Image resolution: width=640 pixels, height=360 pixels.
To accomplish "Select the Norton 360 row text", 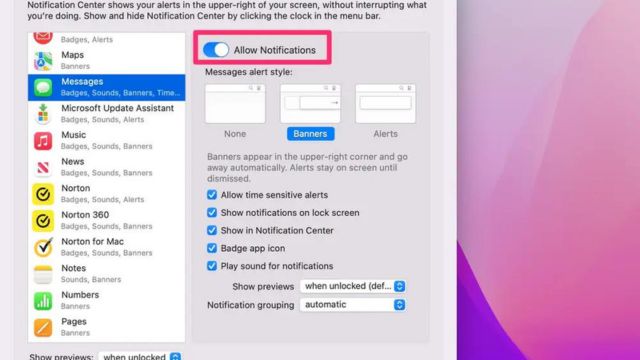I will tap(107, 220).
